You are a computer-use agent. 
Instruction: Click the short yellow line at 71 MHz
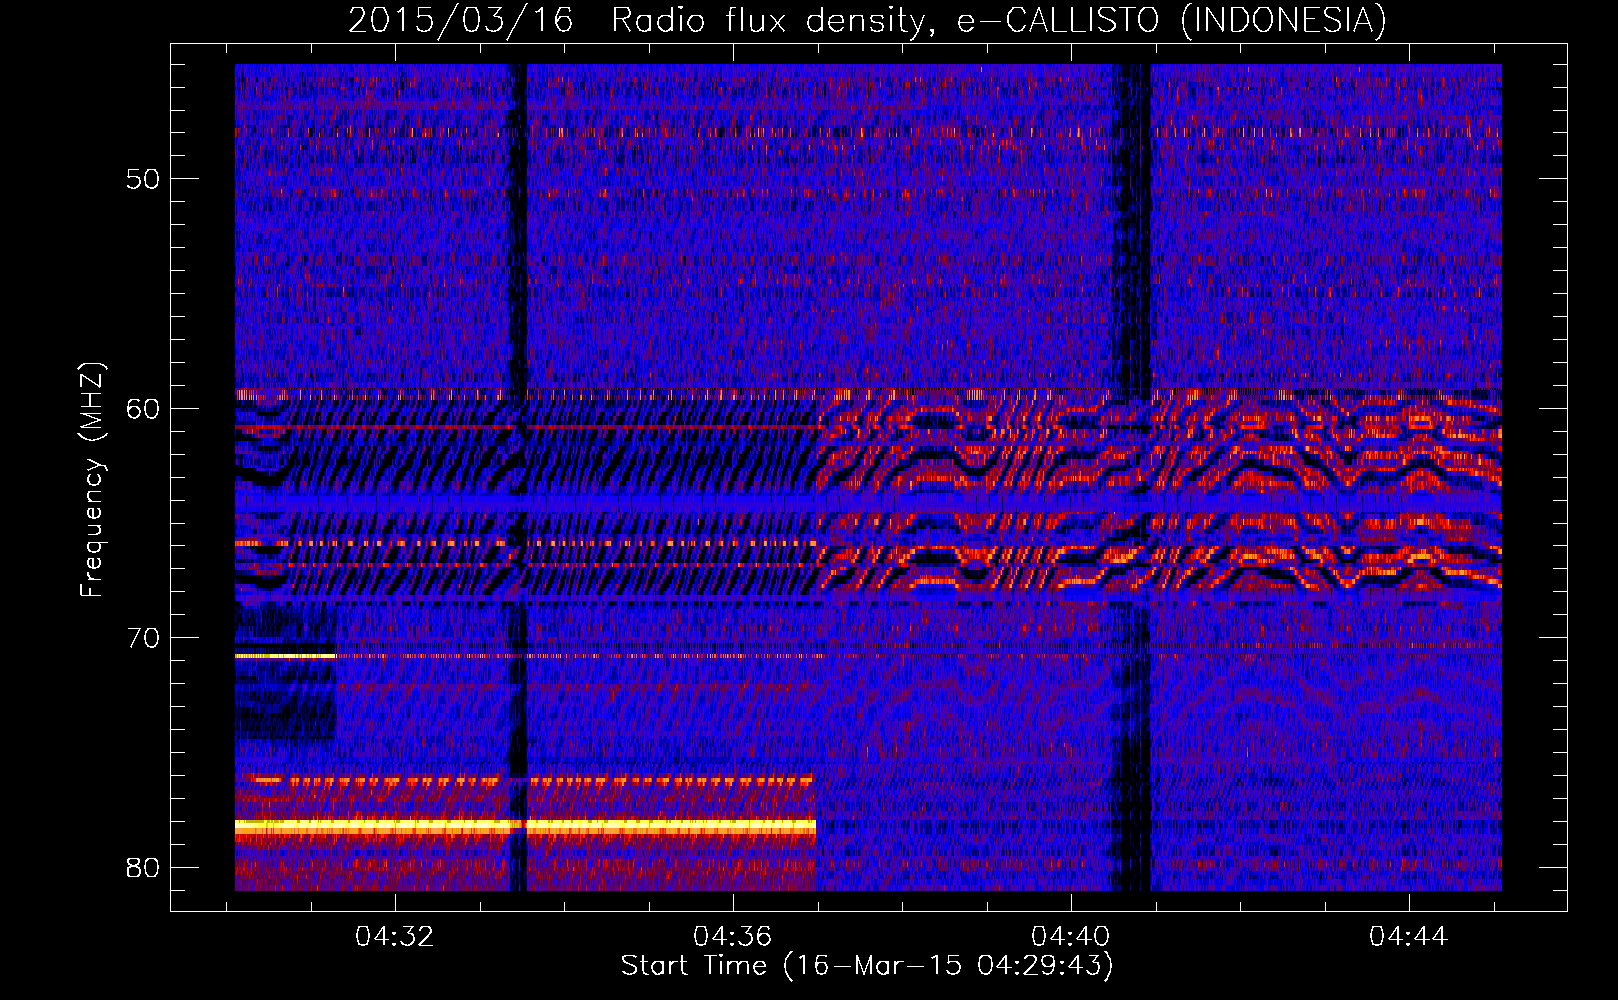coord(285,656)
